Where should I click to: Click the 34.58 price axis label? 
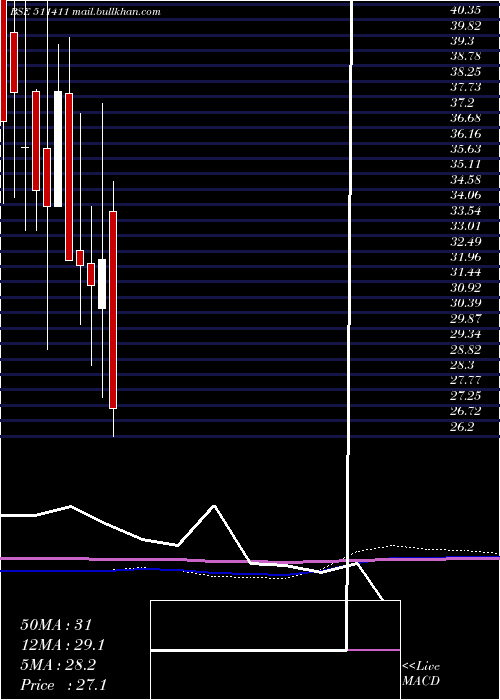pyautogui.click(x=465, y=180)
